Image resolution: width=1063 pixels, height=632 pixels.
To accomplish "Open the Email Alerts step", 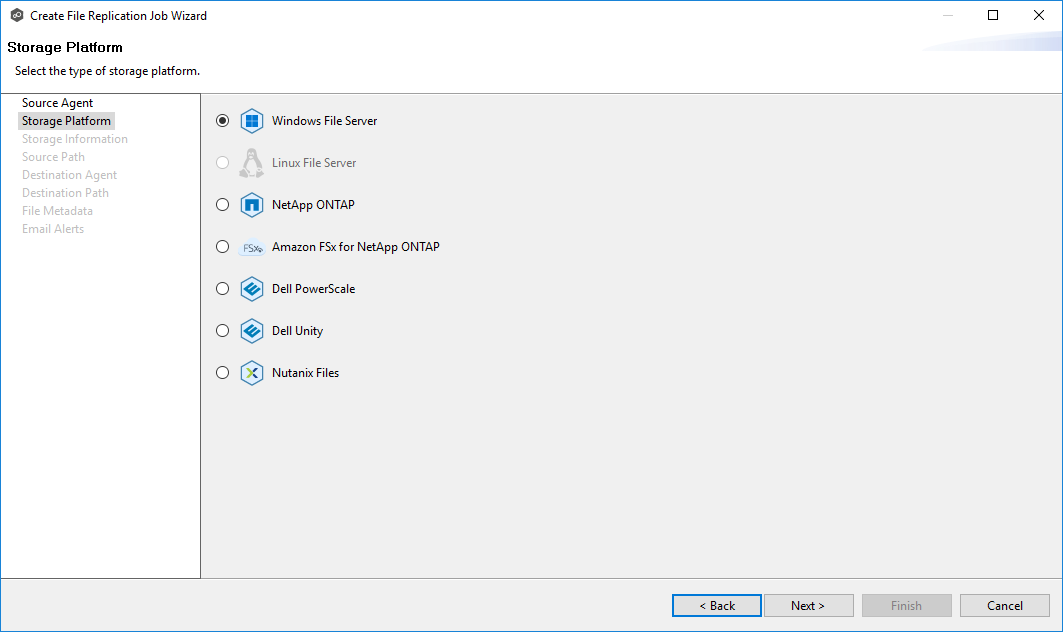I will tap(53, 229).
